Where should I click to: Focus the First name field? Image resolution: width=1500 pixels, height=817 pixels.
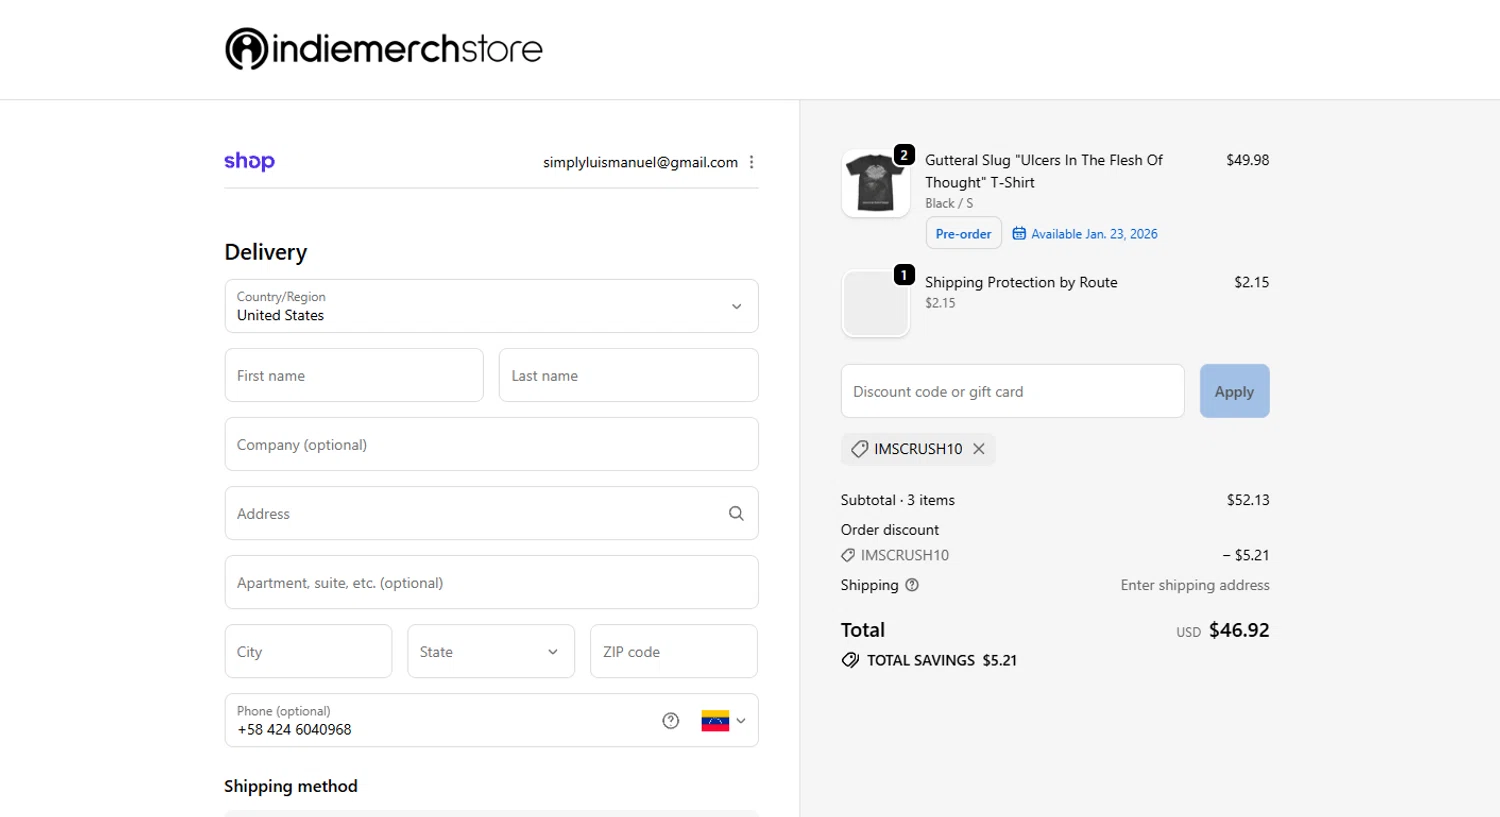click(x=354, y=375)
